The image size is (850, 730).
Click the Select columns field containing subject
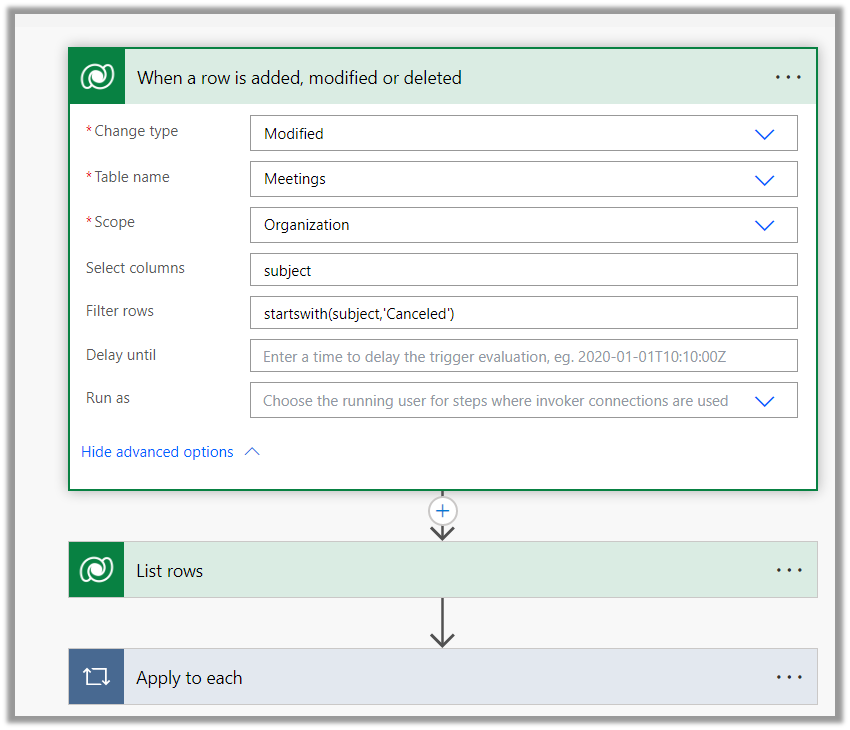point(523,271)
